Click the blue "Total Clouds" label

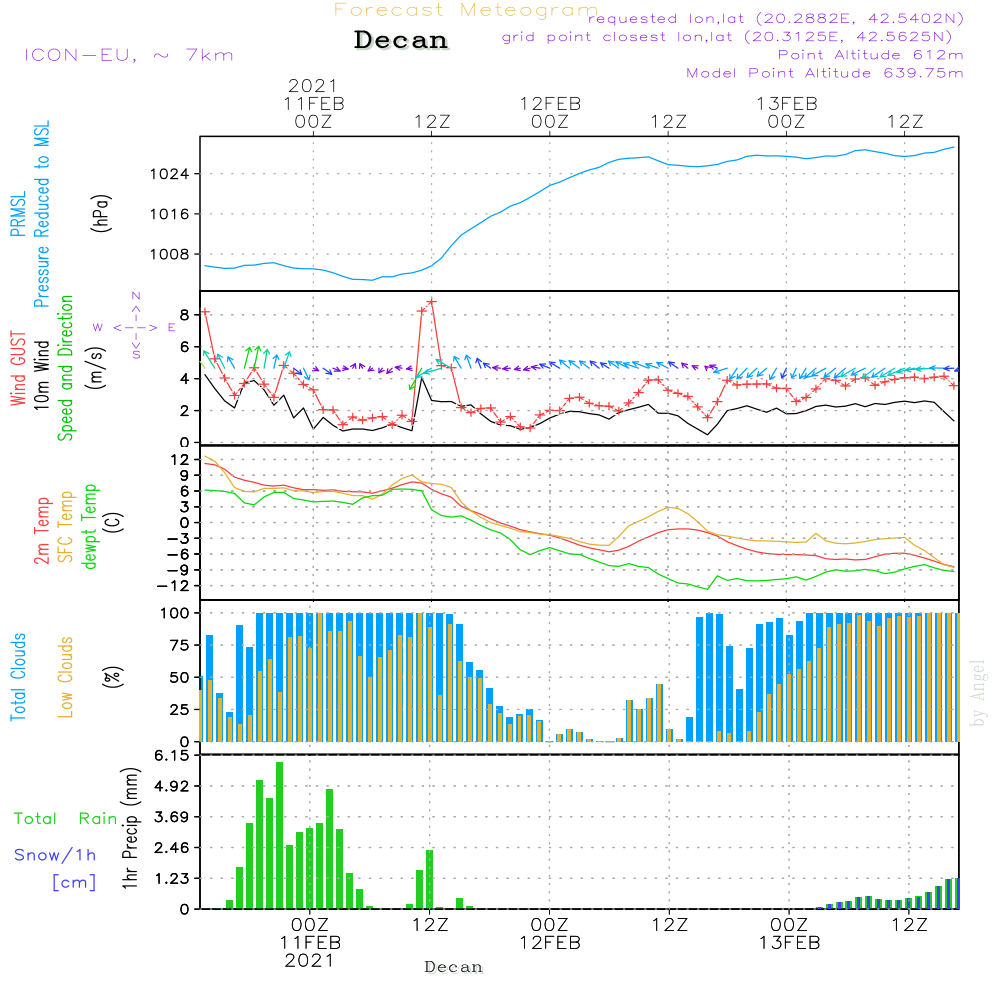point(18,677)
